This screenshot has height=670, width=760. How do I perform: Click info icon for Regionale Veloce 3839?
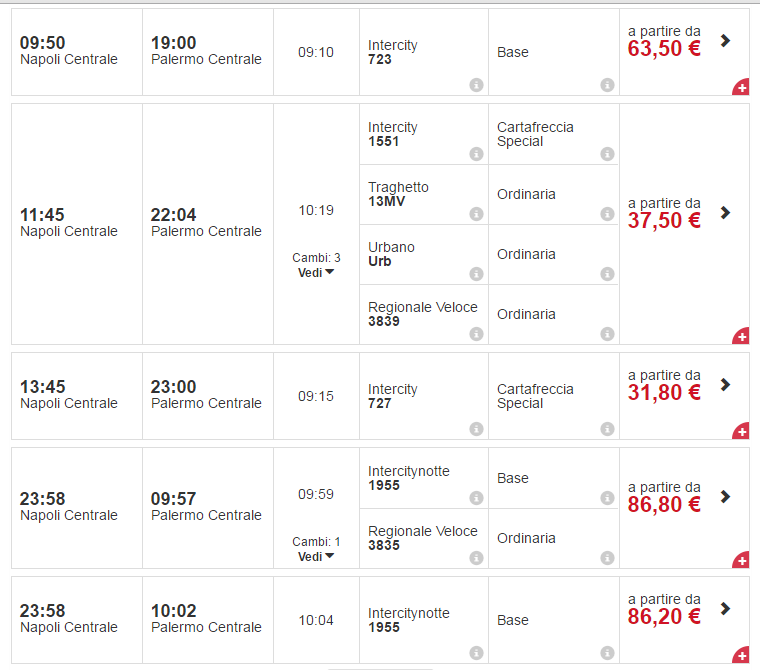[x=476, y=334]
